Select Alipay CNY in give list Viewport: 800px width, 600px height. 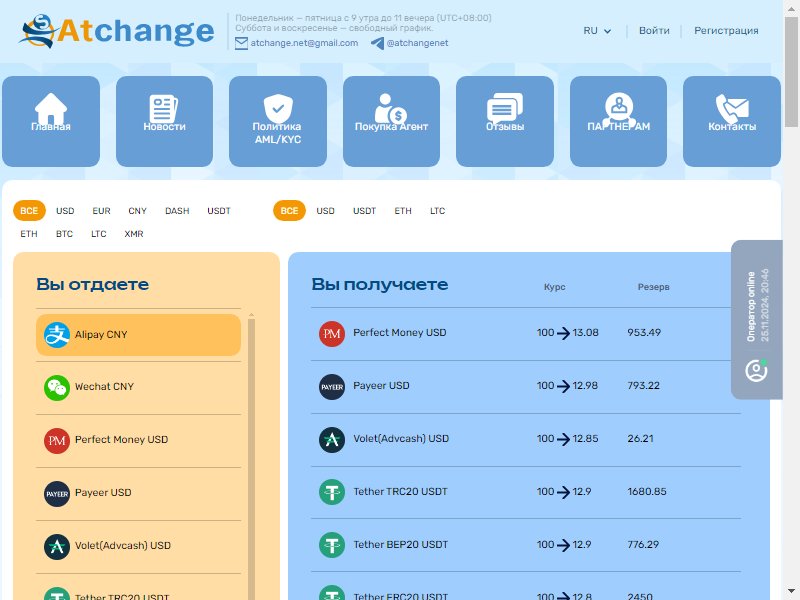pyautogui.click(x=138, y=335)
